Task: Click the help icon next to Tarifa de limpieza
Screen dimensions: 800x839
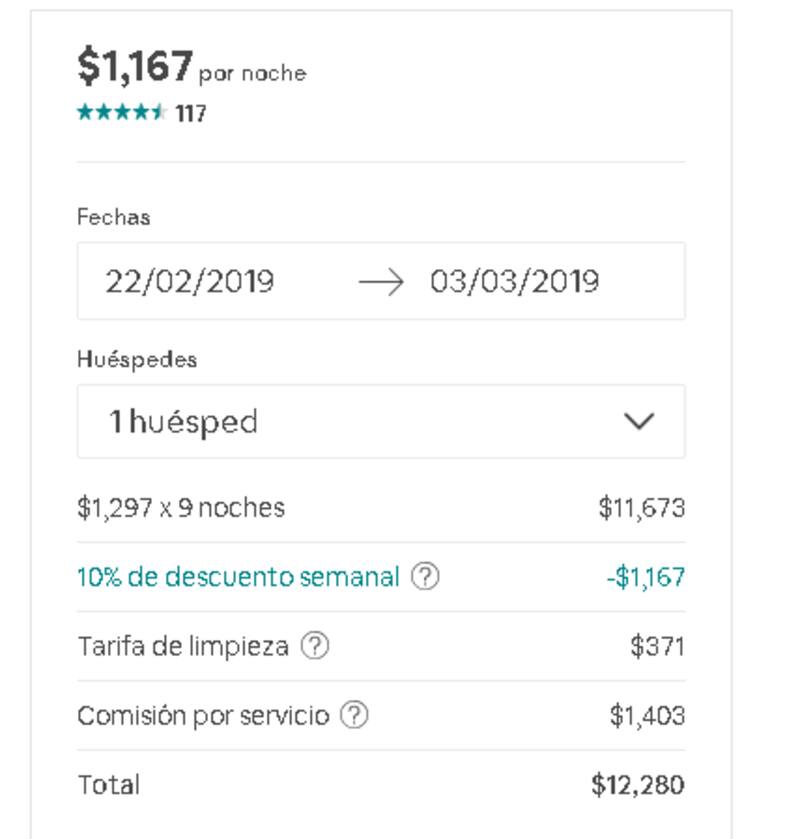Action: (315, 646)
